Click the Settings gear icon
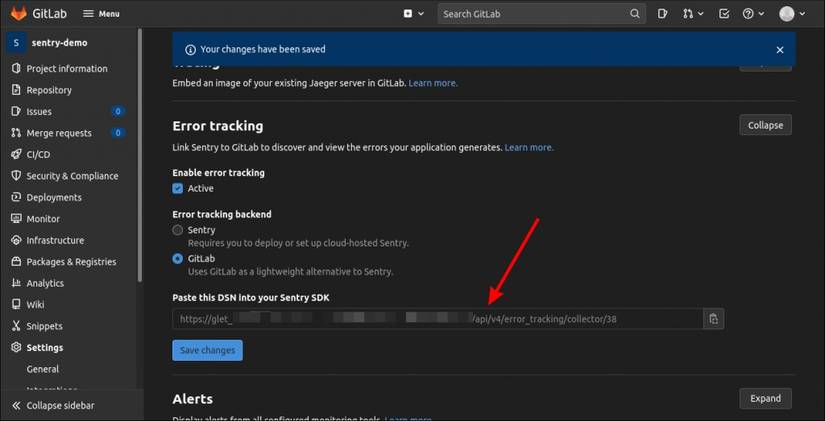The image size is (825, 421). (x=16, y=347)
